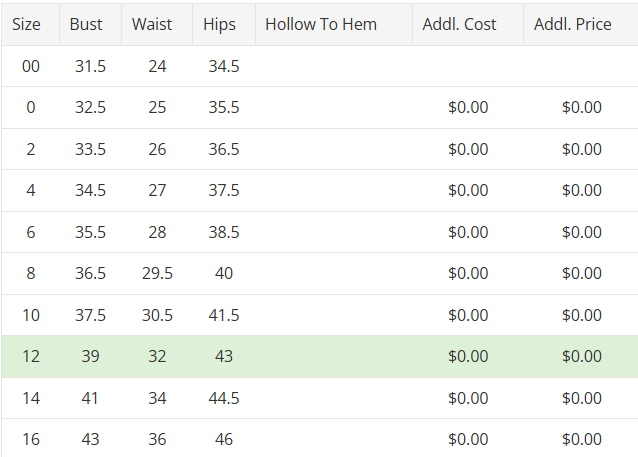
Task: Click the Addl. Price column header
Action: 572,24
